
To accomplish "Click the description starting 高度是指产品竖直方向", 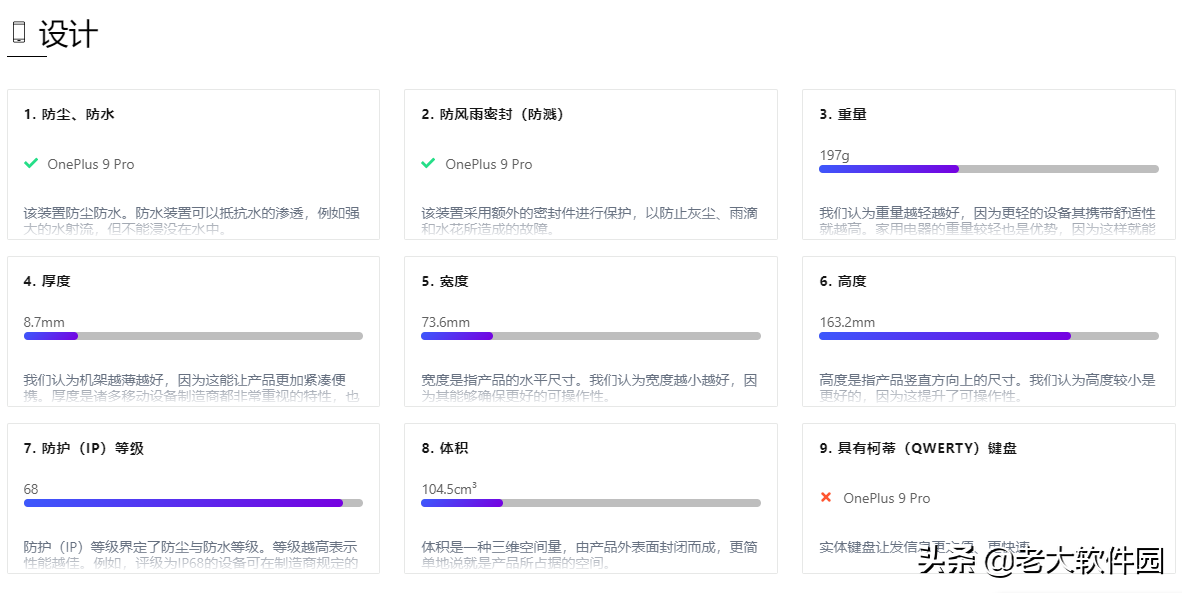I will tap(988, 387).
